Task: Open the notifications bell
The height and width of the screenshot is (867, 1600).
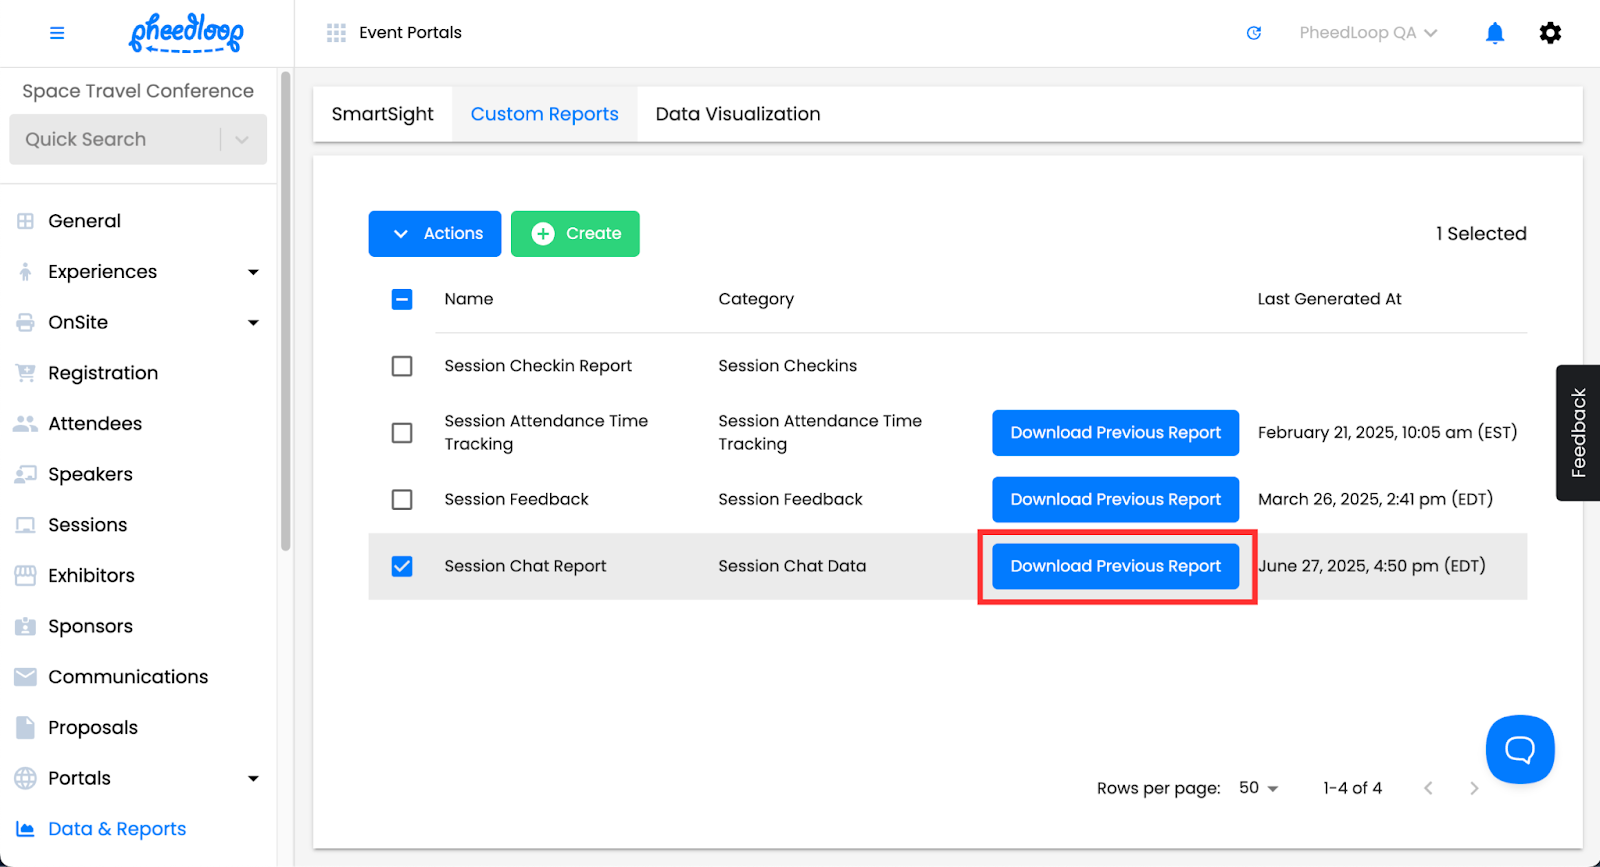Action: click(1495, 33)
